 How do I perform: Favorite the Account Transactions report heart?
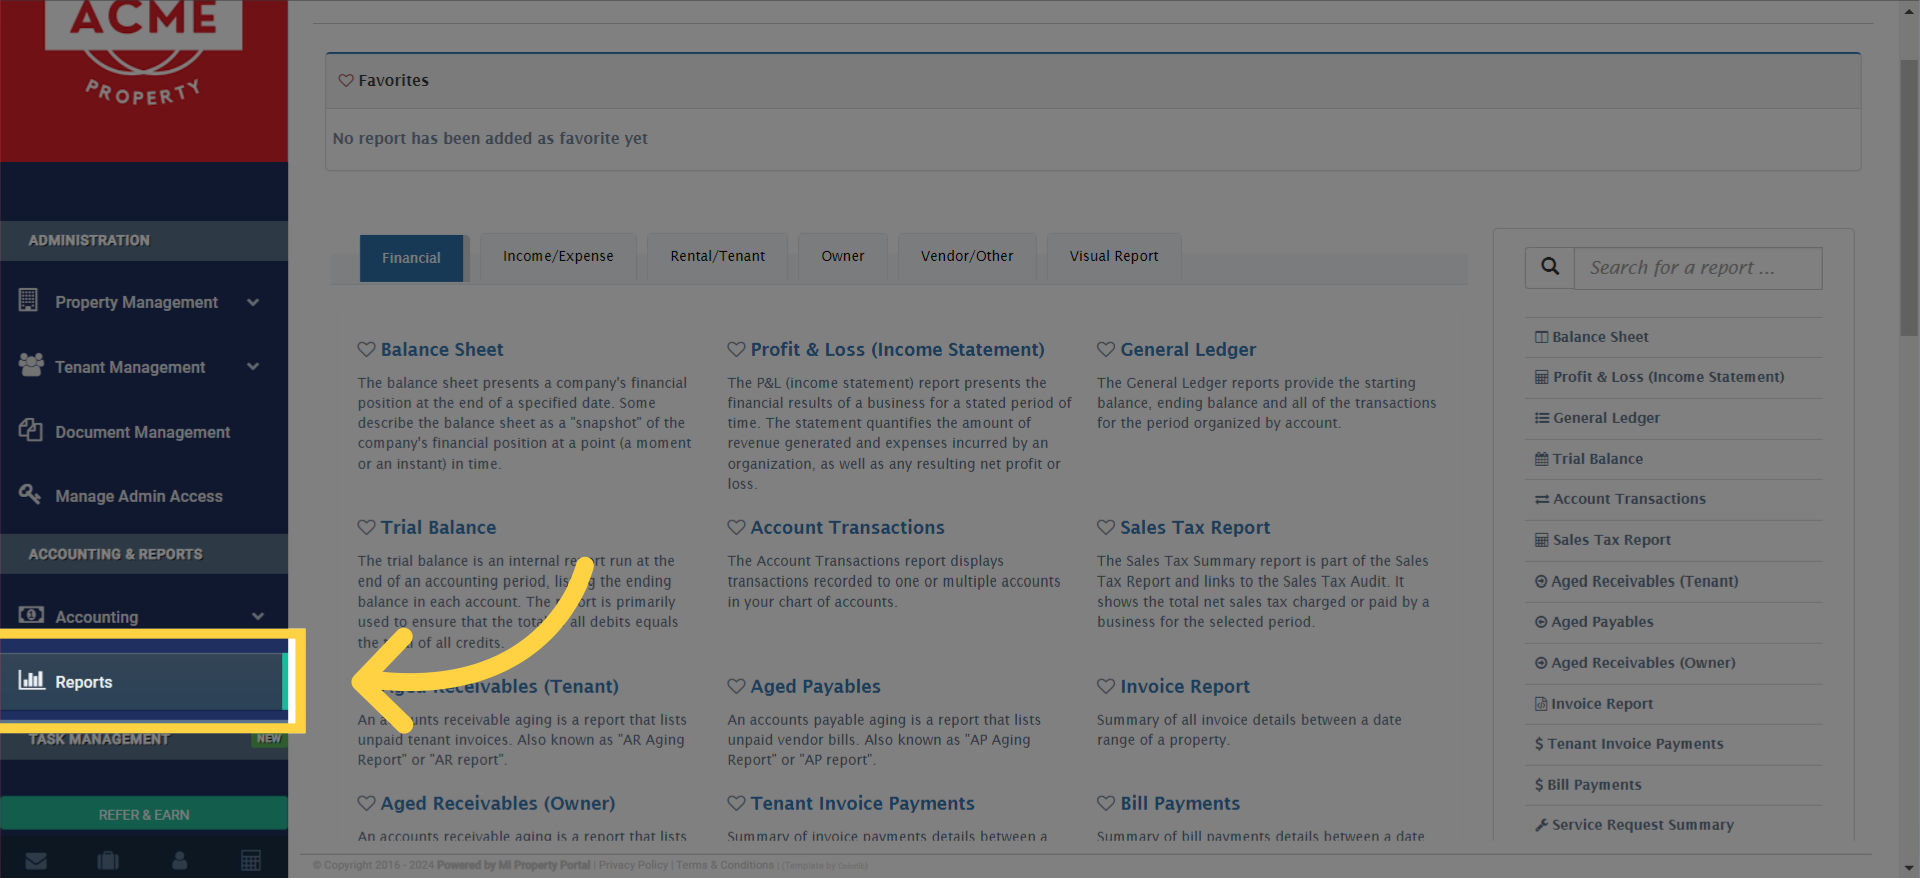tap(737, 527)
